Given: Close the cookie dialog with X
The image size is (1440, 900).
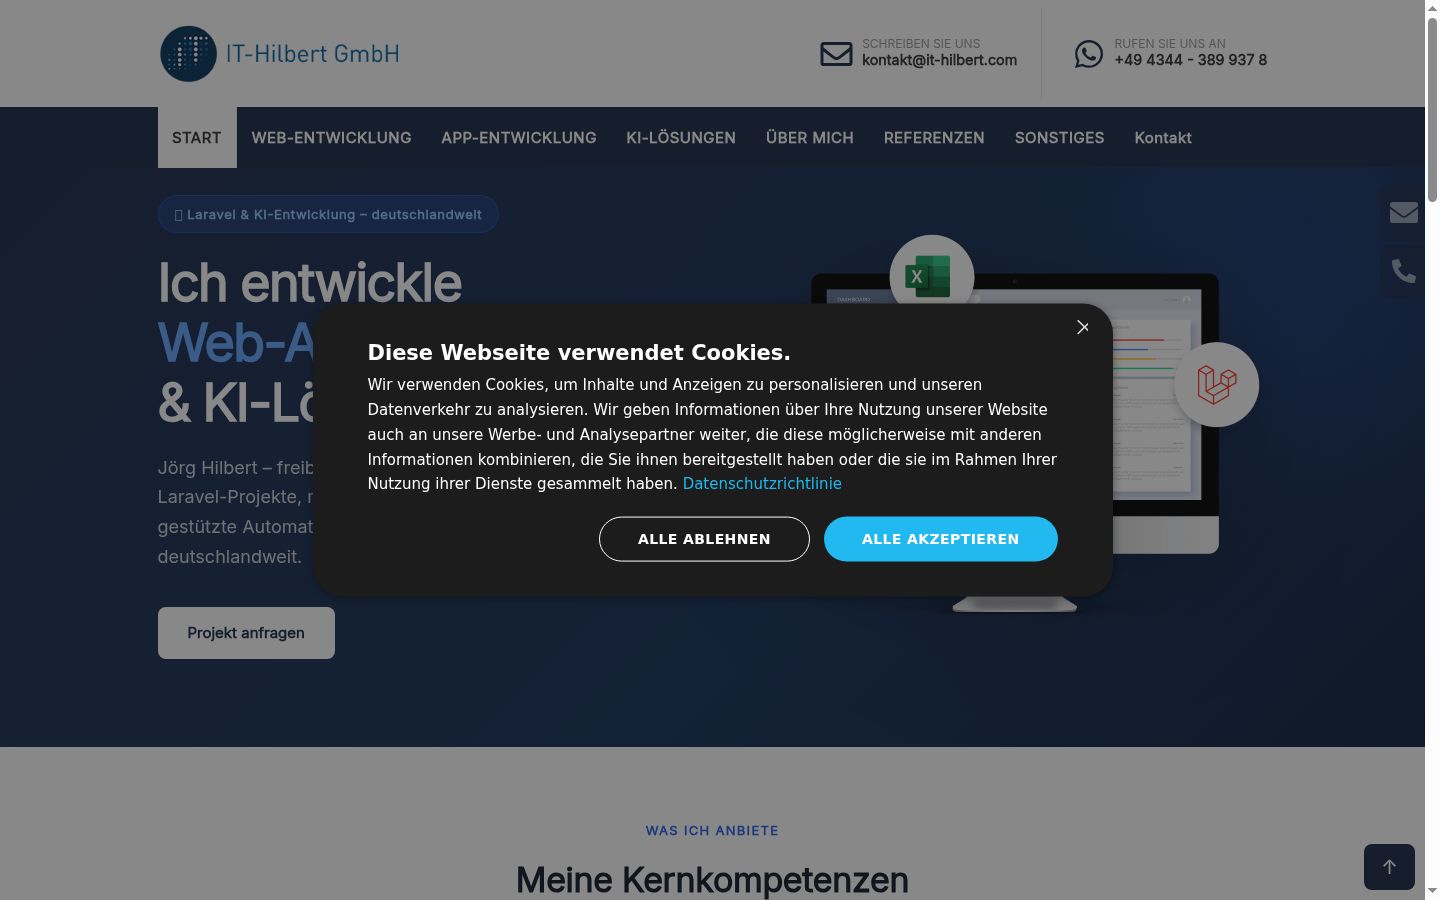Looking at the screenshot, I should (1082, 327).
